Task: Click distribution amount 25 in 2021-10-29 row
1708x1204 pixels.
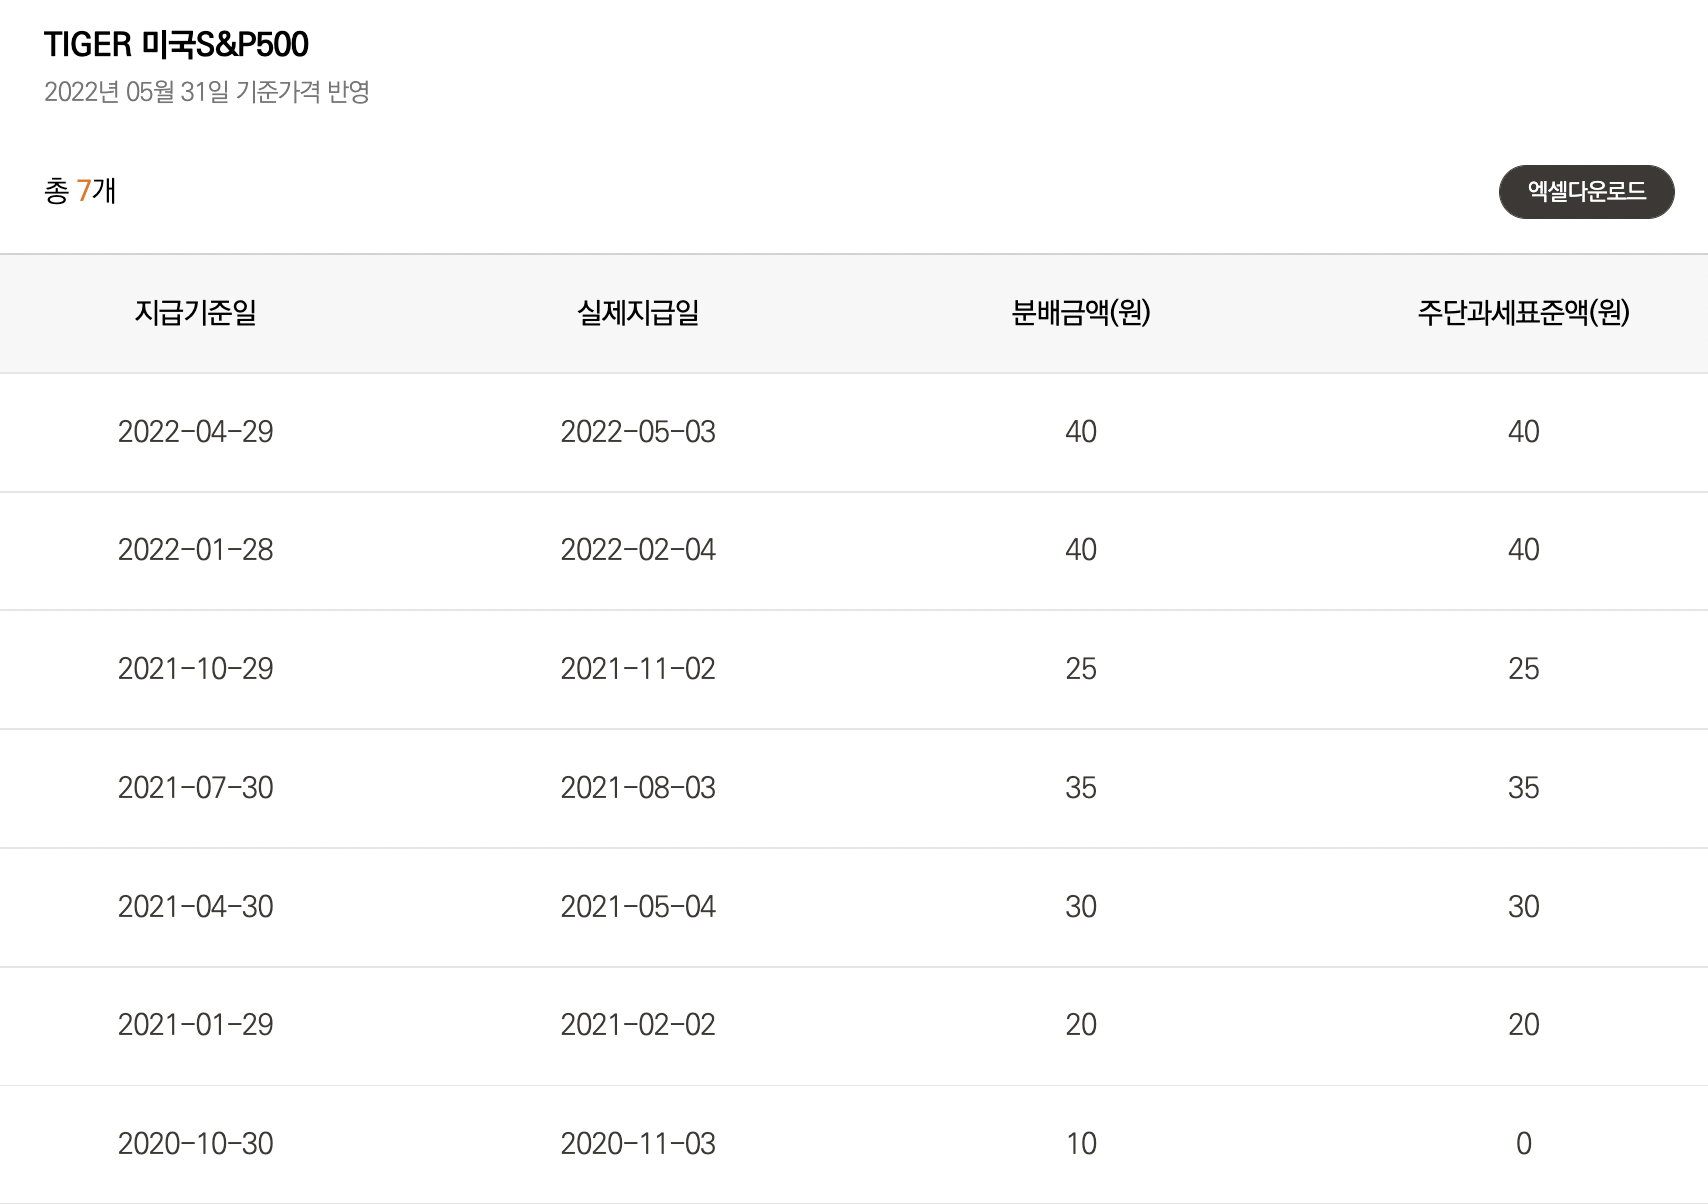Action: click(1081, 669)
